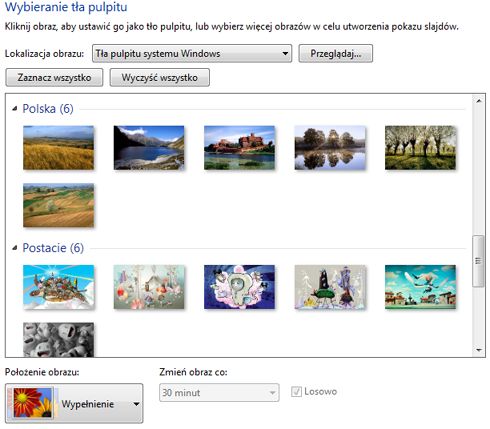
Task: Select the trees reflected in pond wallpaper
Action: (x=330, y=148)
